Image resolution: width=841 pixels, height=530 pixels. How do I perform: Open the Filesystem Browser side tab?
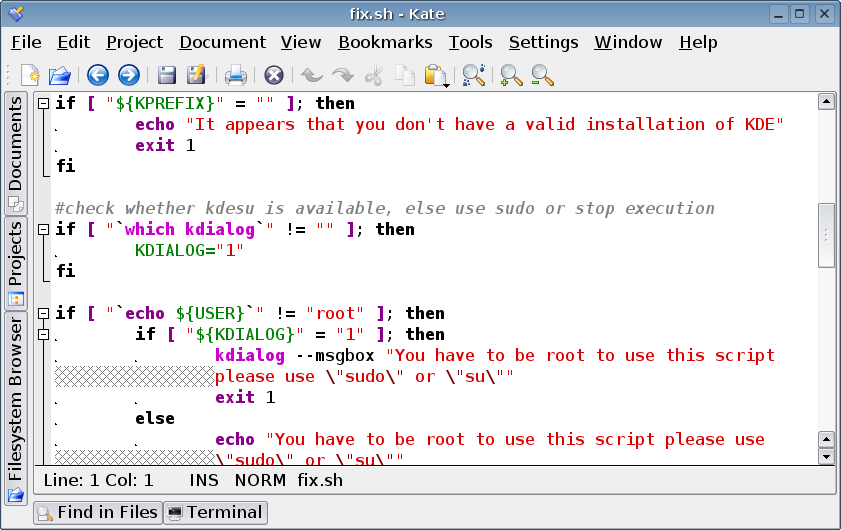click(x=16, y=409)
